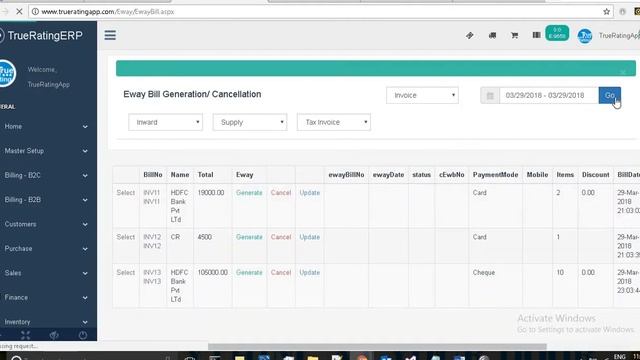Open the Inward dropdown

[165, 122]
